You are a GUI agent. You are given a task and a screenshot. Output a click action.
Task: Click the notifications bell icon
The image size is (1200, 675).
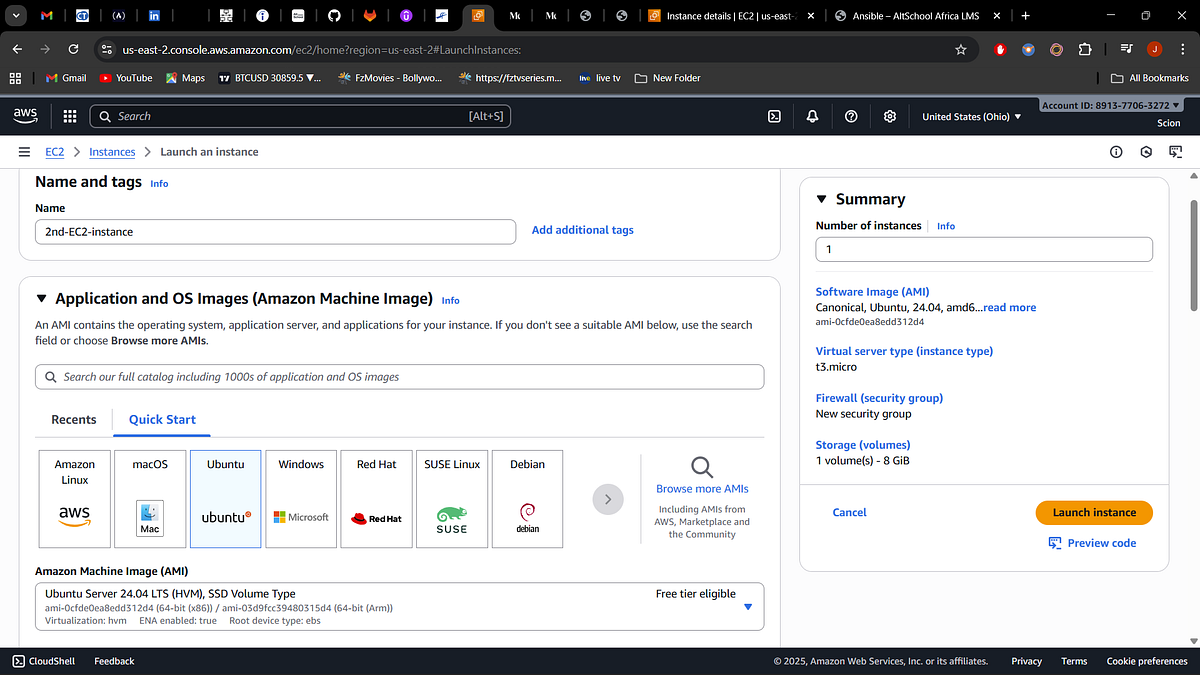pos(813,116)
